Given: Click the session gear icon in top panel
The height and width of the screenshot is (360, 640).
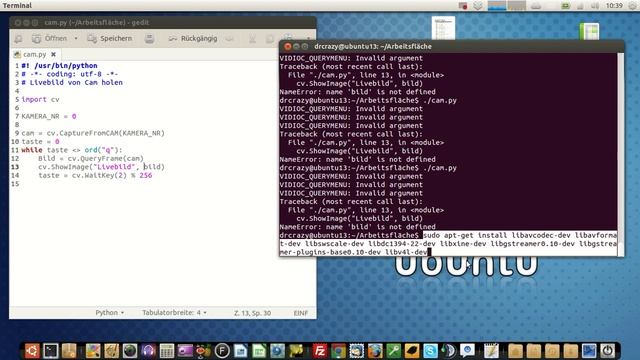Looking at the screenshot, I should pyautogui.click(x=632, y=6).
